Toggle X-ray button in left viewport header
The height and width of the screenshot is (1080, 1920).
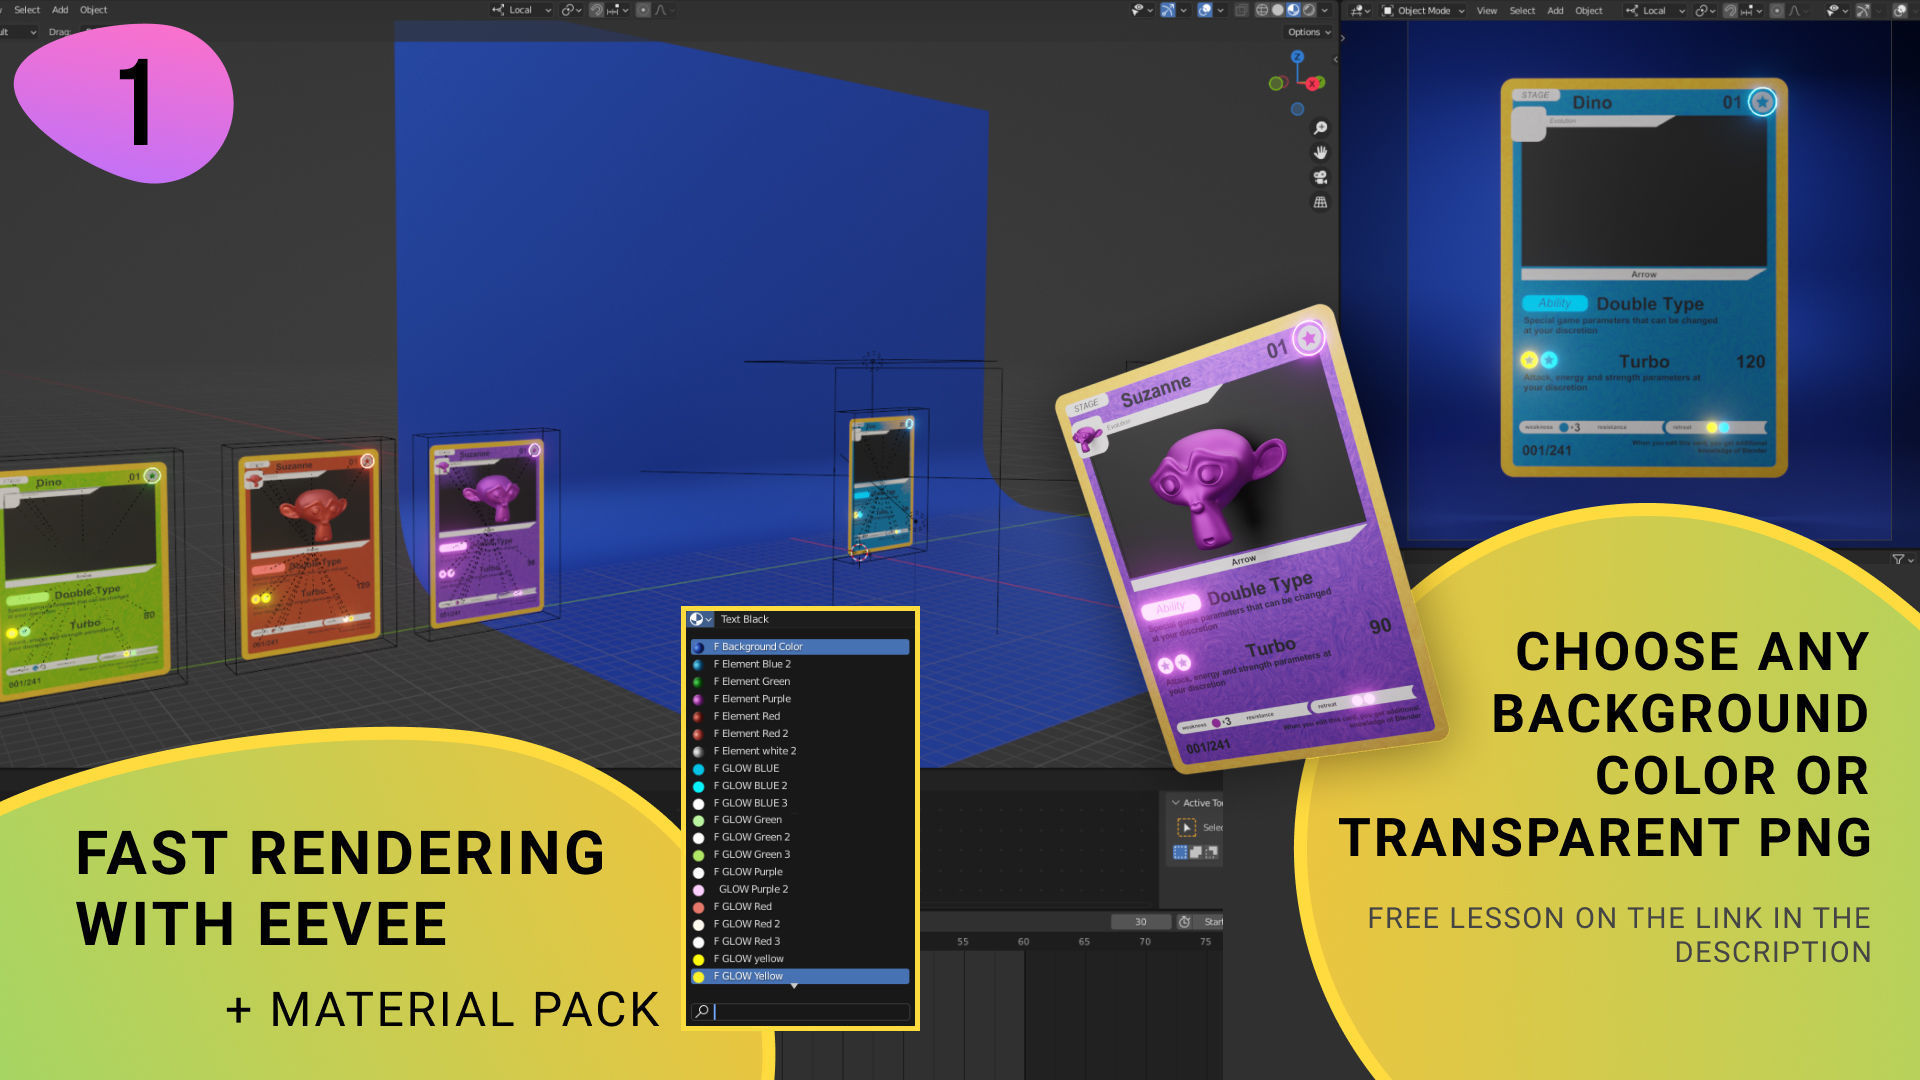[1241, 10]
